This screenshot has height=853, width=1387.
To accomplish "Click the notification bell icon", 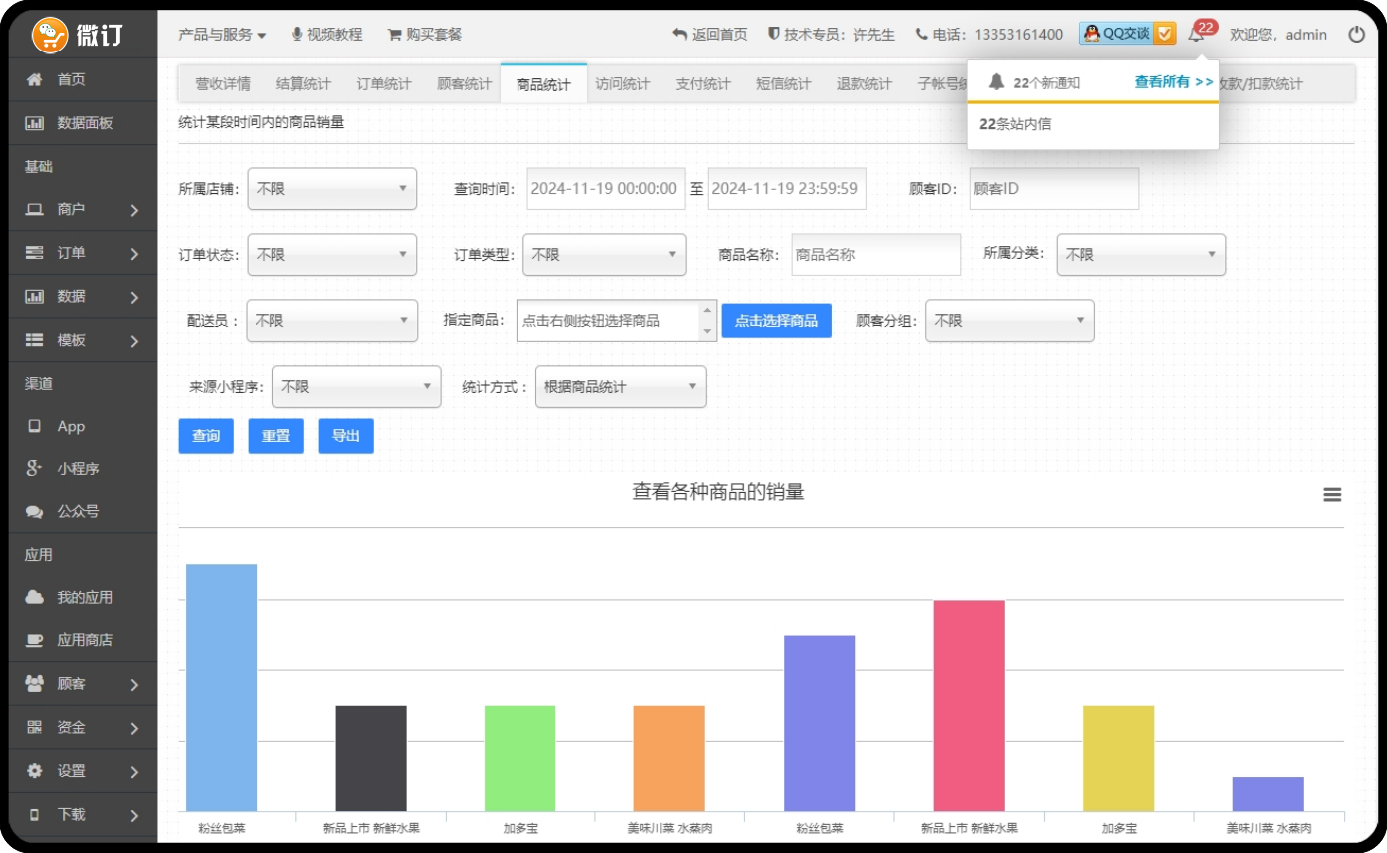I will click(x=1196, y=35).
